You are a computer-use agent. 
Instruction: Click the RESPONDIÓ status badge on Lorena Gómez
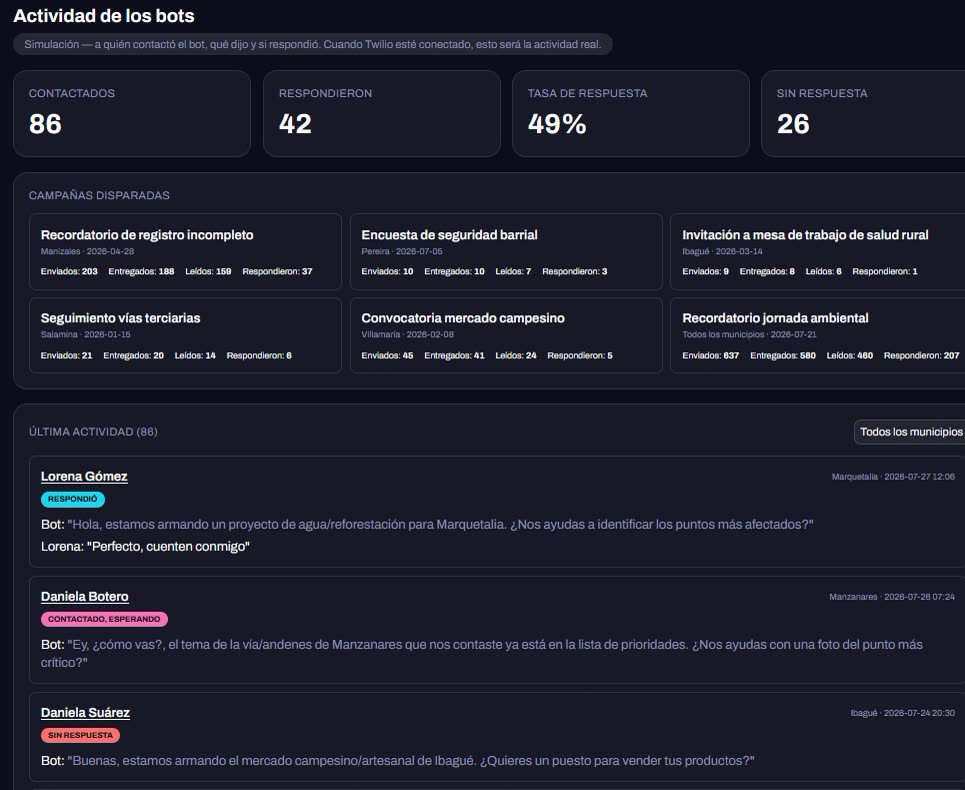(73, 499)
